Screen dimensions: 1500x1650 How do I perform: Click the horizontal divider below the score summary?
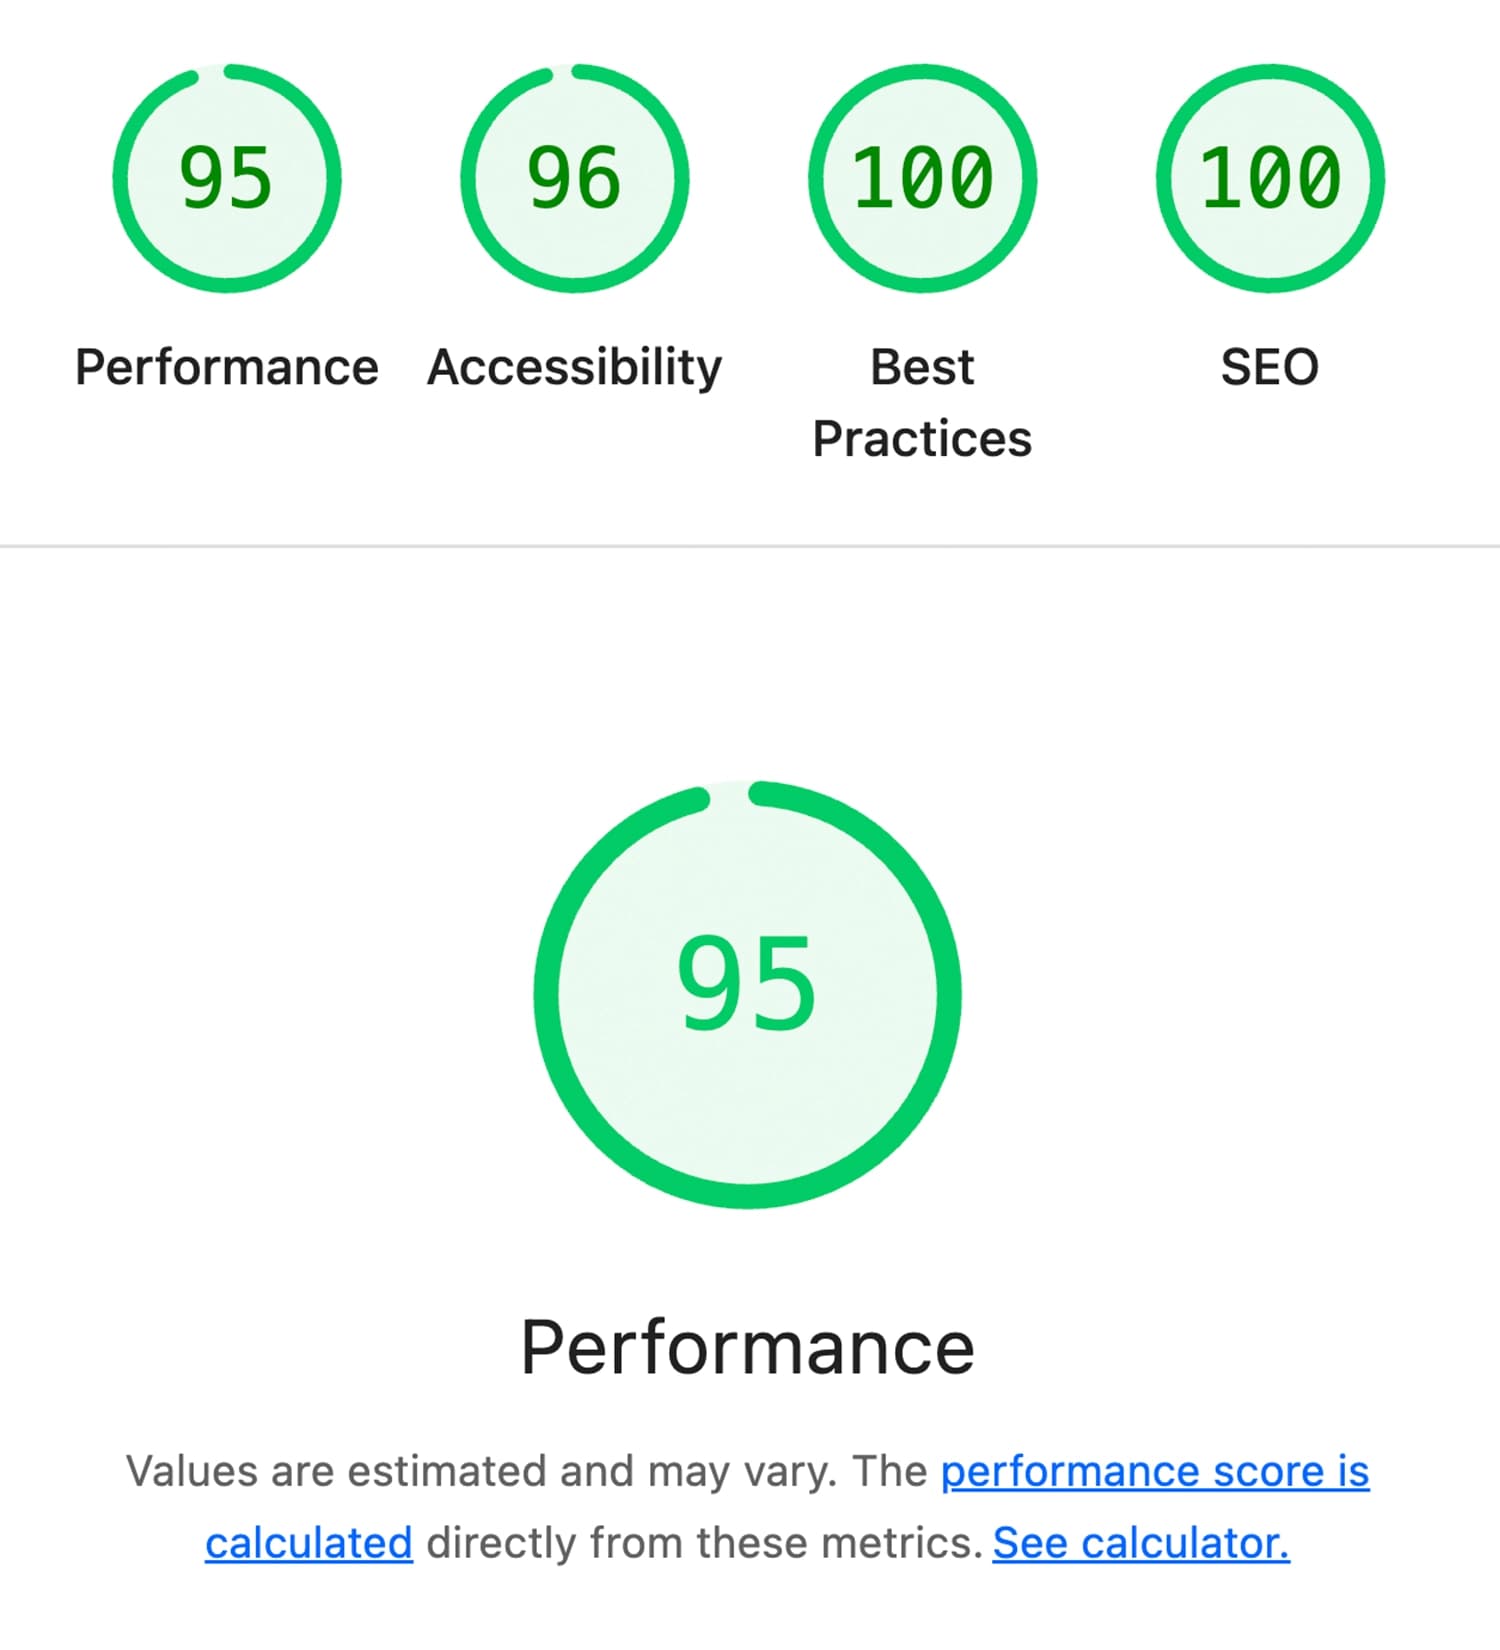point(750,545)
